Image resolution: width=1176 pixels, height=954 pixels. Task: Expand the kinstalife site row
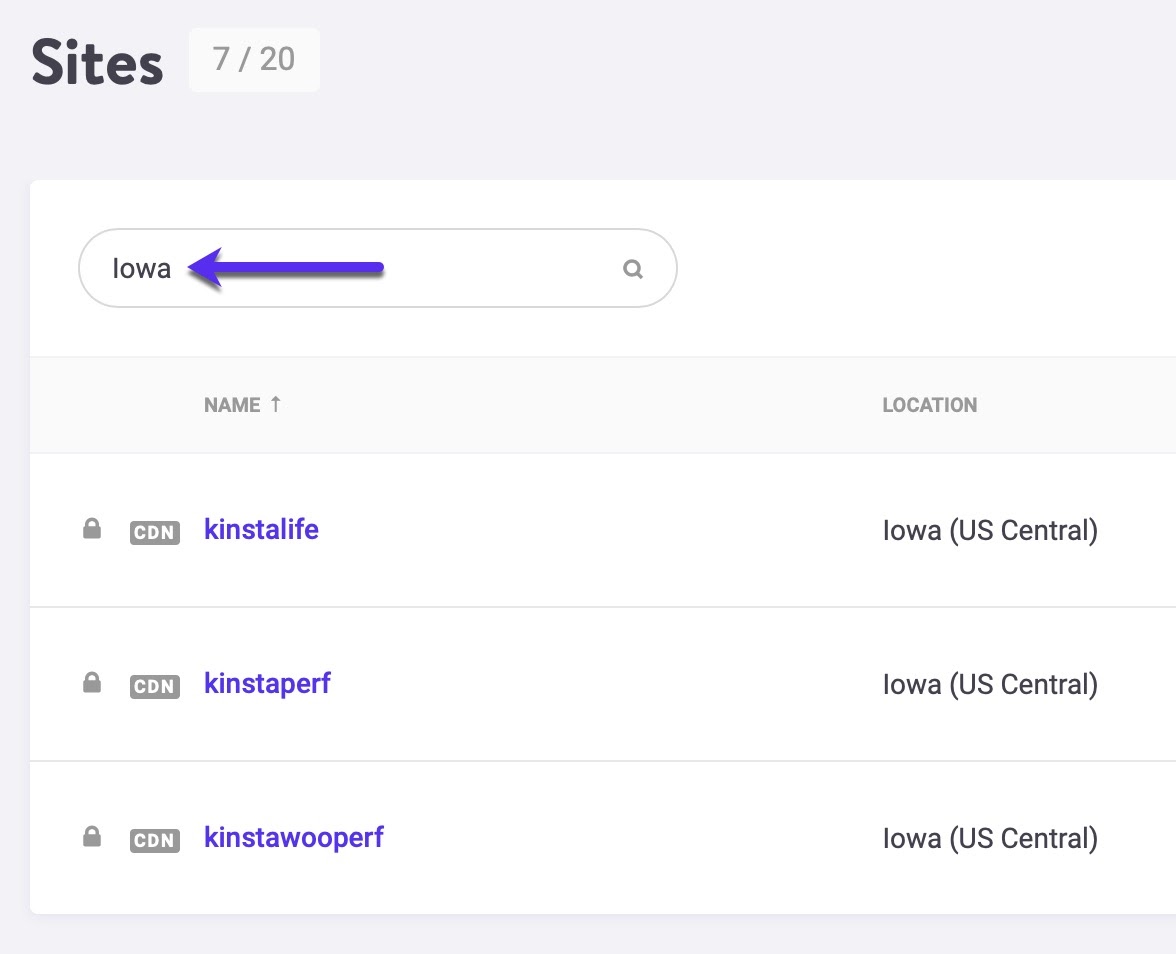pos(600,529)
